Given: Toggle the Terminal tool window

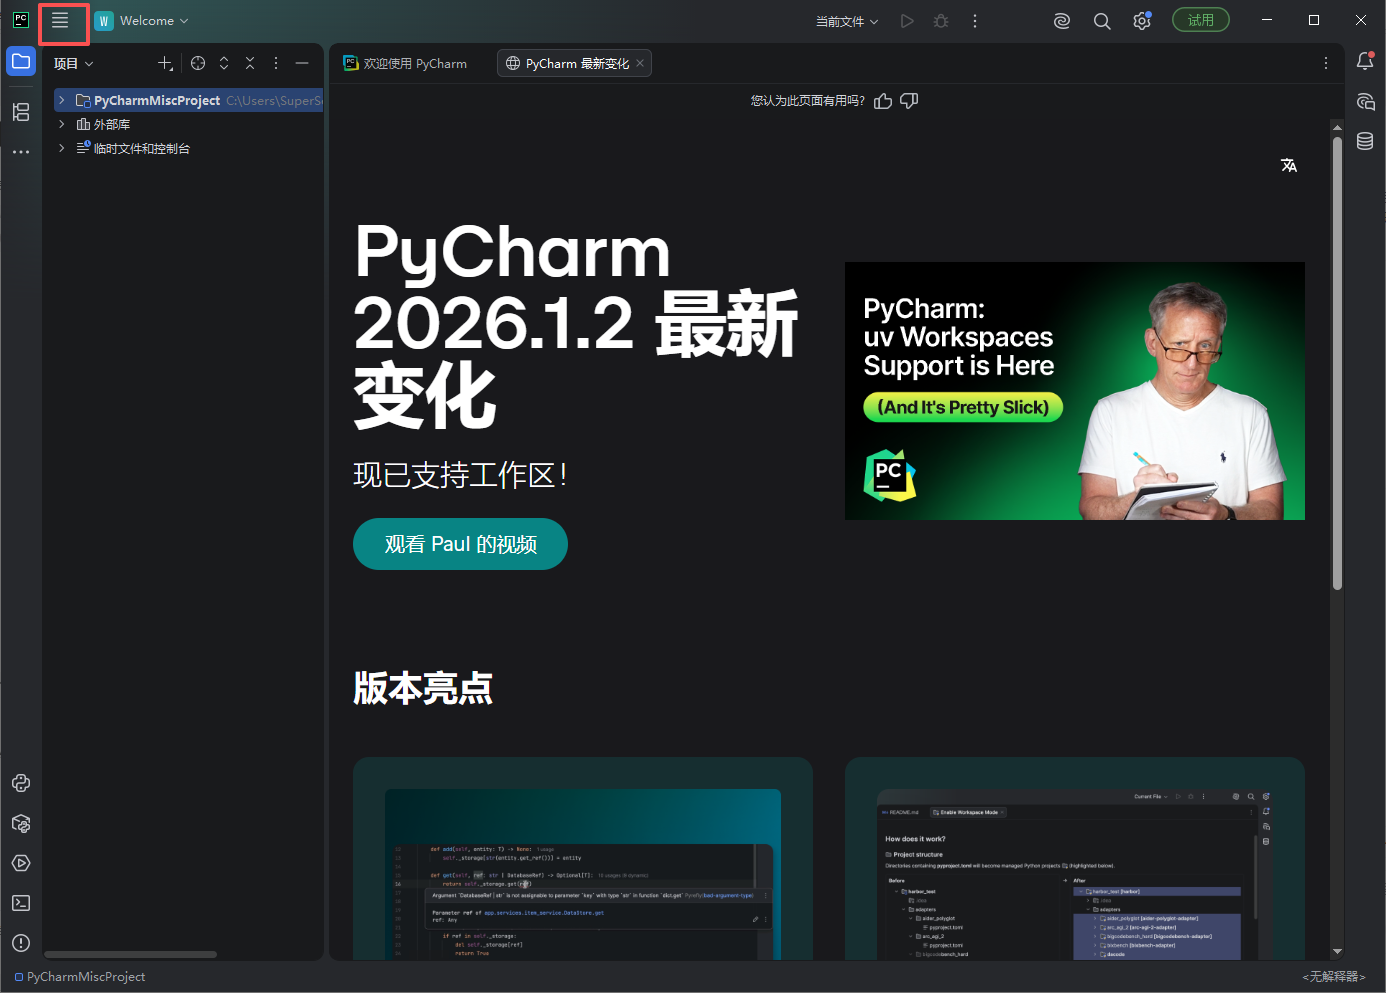Looking at the screenshot, I should click(21, 903).
